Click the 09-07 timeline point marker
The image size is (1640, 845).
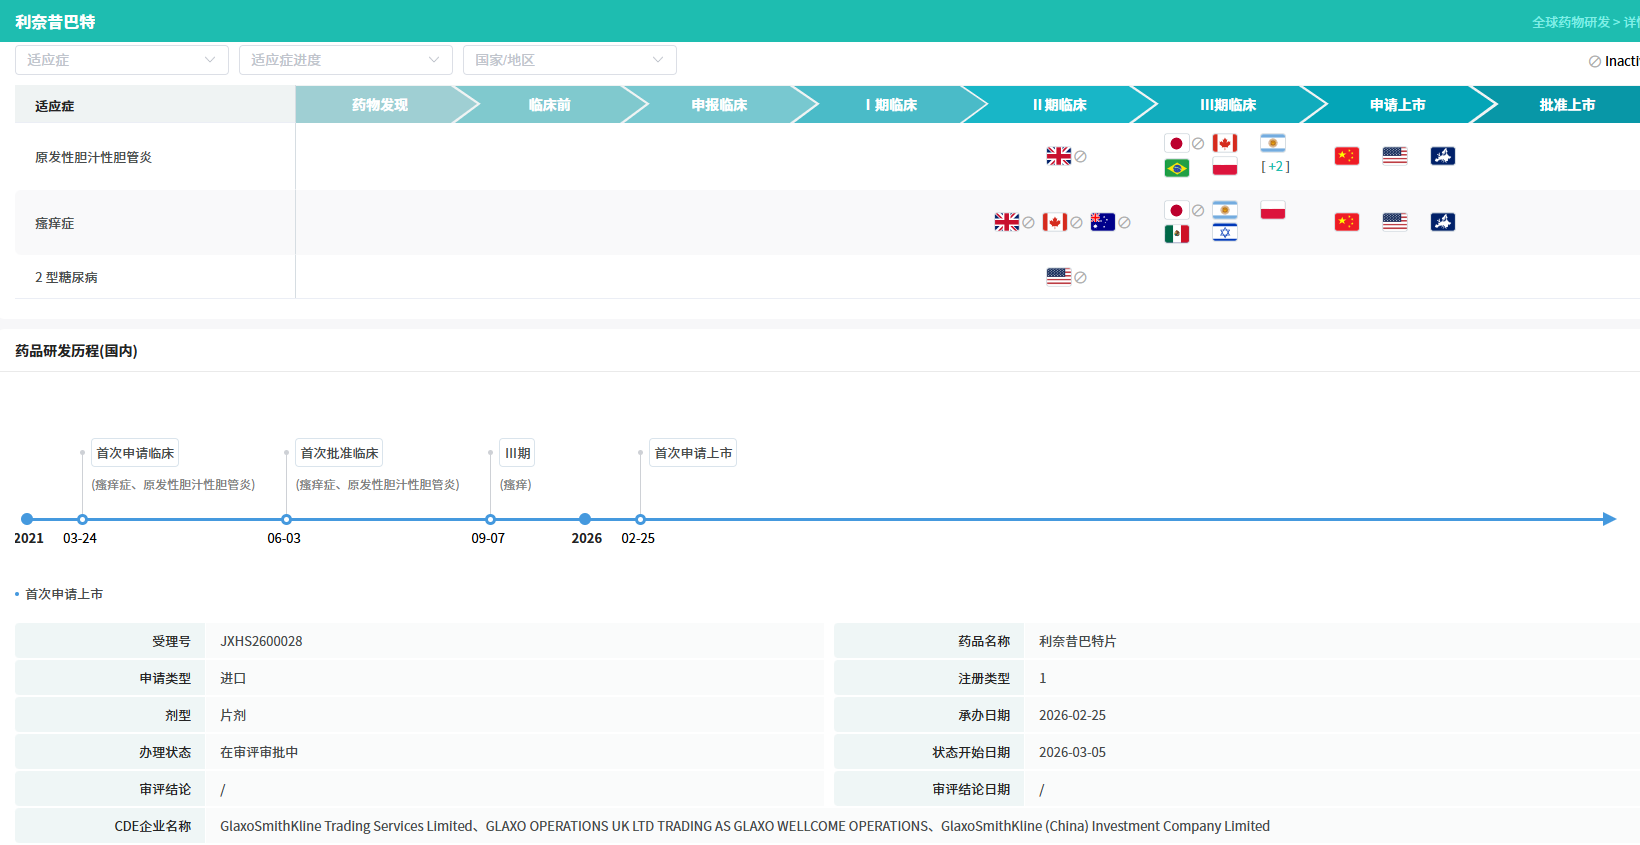pos(490,519)
